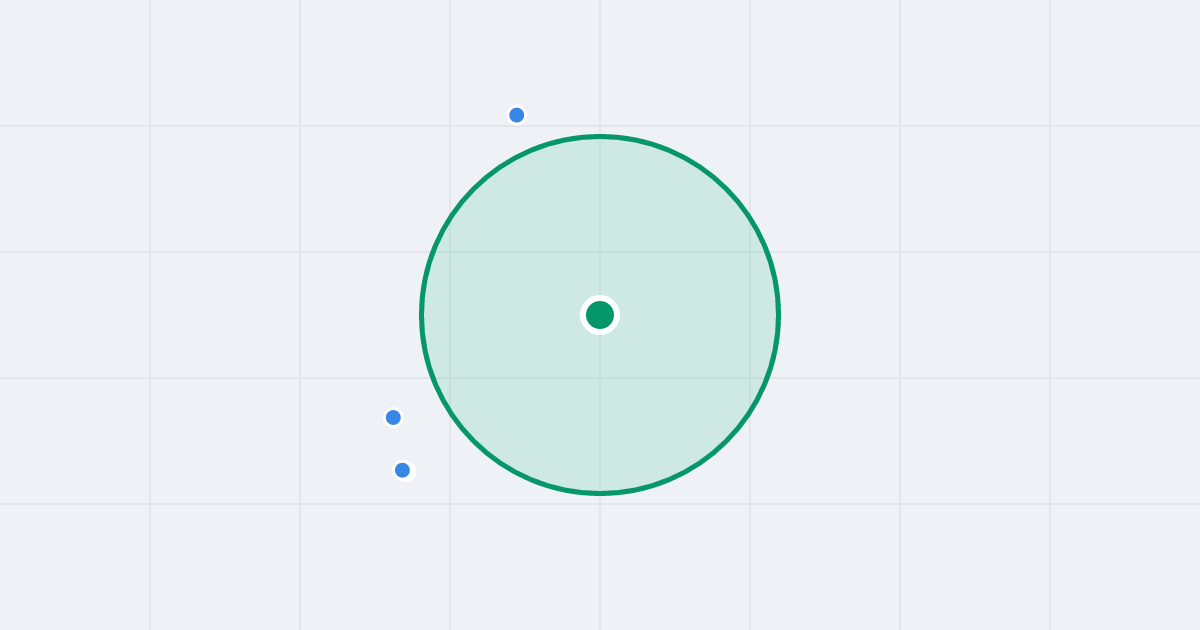This screenshot has width=1200, height=630.
Task: Select the lowest blue dot on the map
Action: 402,470
